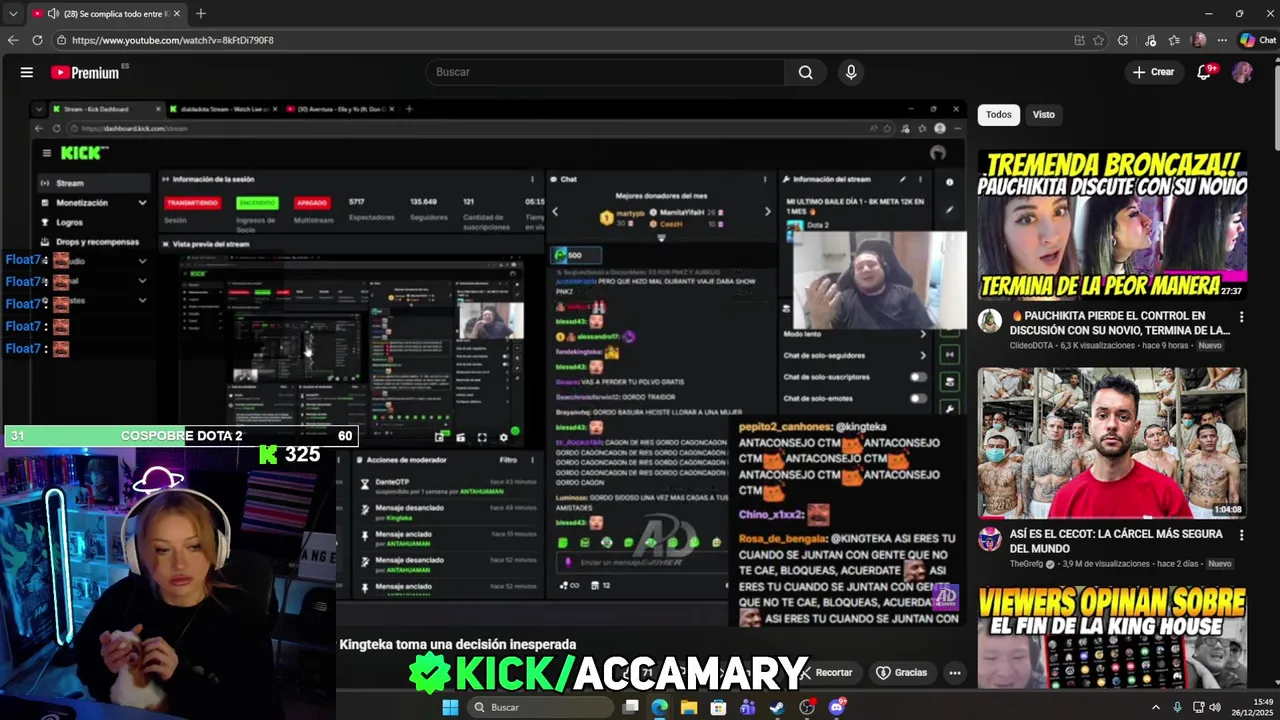Open Steam from the taskbar
Viewport: 1280px width, 720px height.
tap(777, 707)
